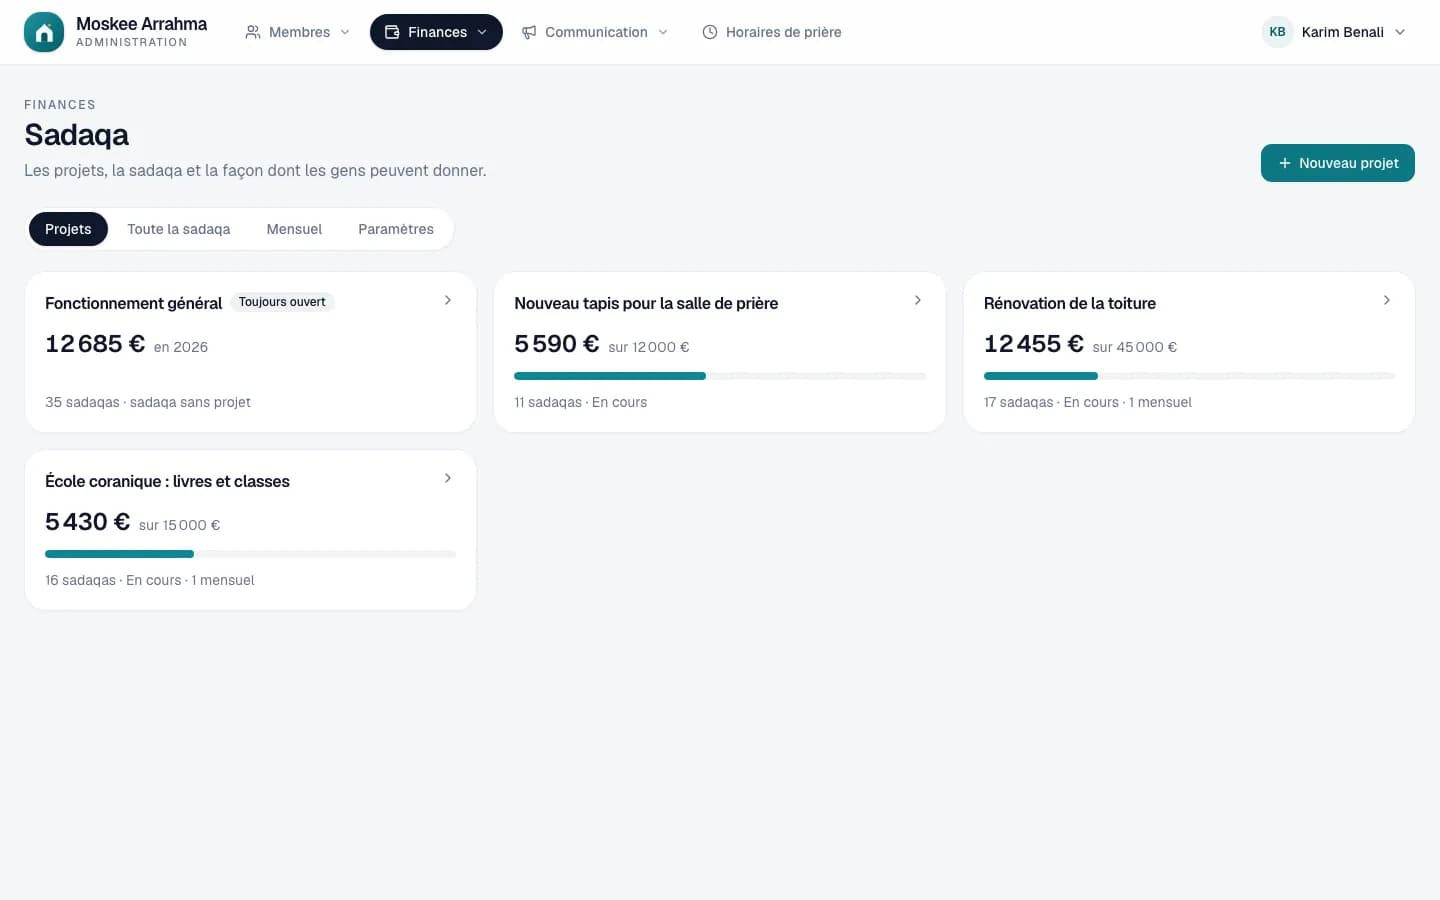Switch to the Toute la sadaqa tab
This screenshot has width=1440, height=900.
179,229
